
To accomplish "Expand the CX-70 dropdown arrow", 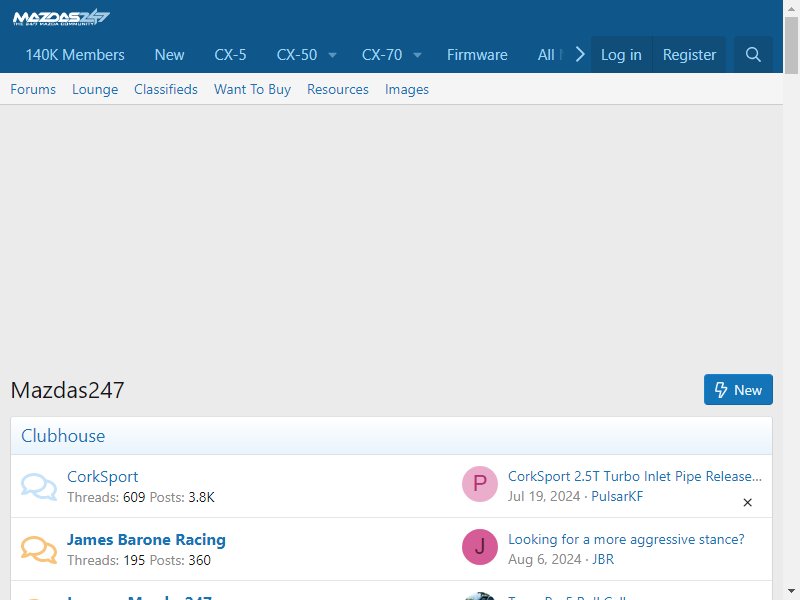I will (x=417, y=55).
